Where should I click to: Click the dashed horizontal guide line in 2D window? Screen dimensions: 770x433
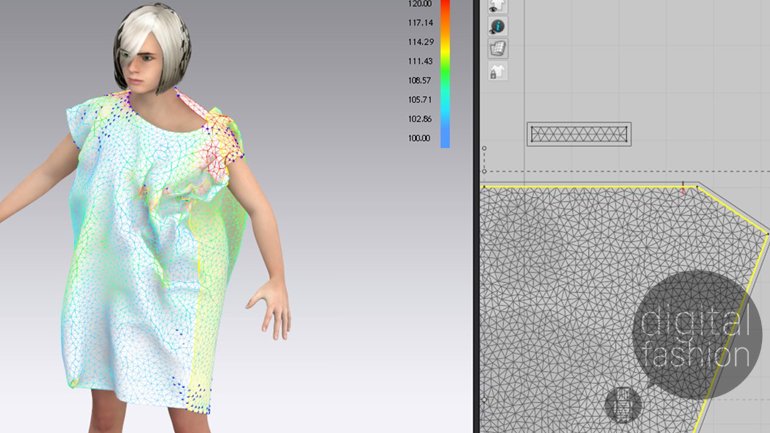(x=620, y=170)
